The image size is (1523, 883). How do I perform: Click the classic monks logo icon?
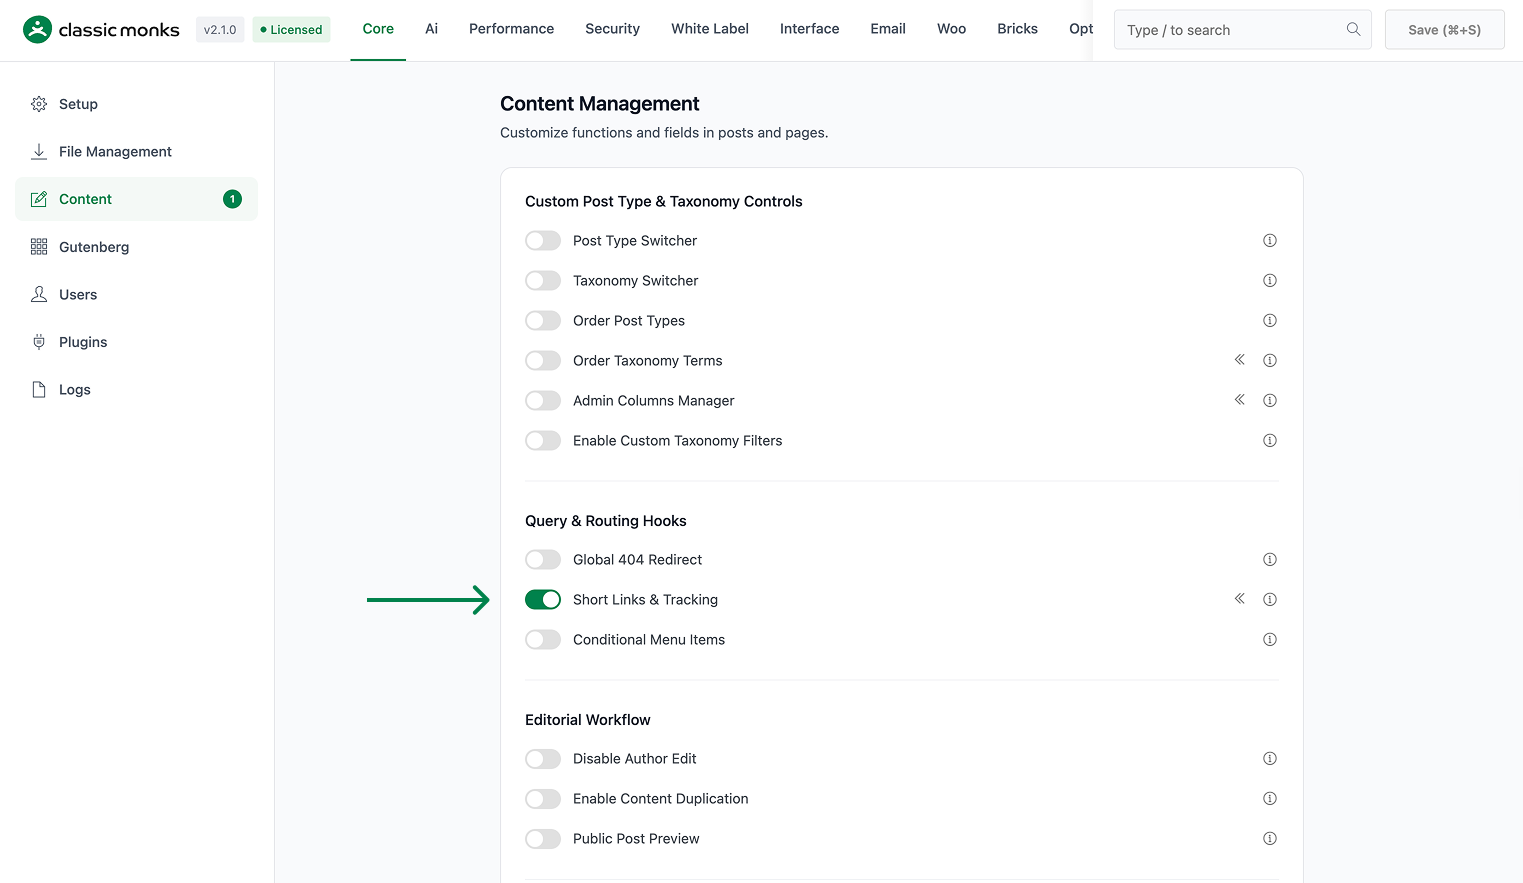(x=37, y=30)
